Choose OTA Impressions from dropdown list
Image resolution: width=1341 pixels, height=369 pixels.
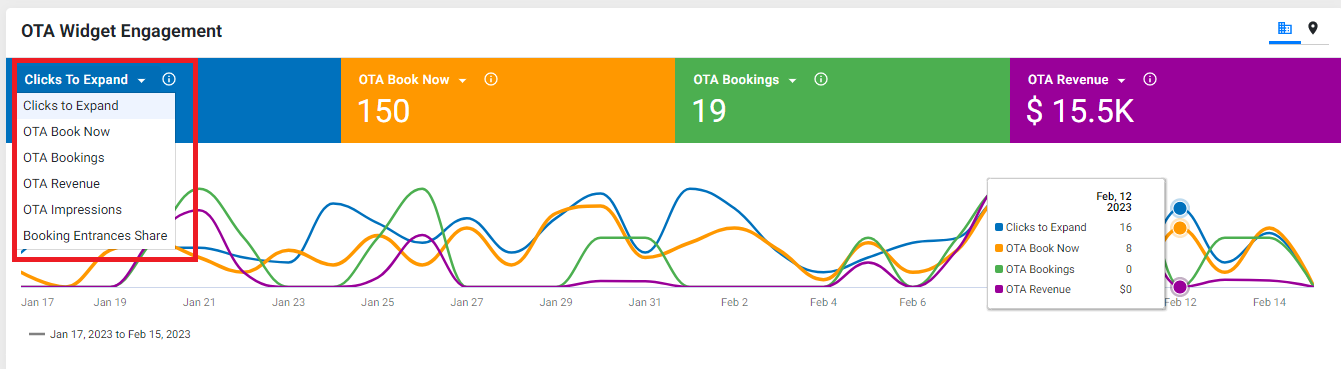pos(96,209)
